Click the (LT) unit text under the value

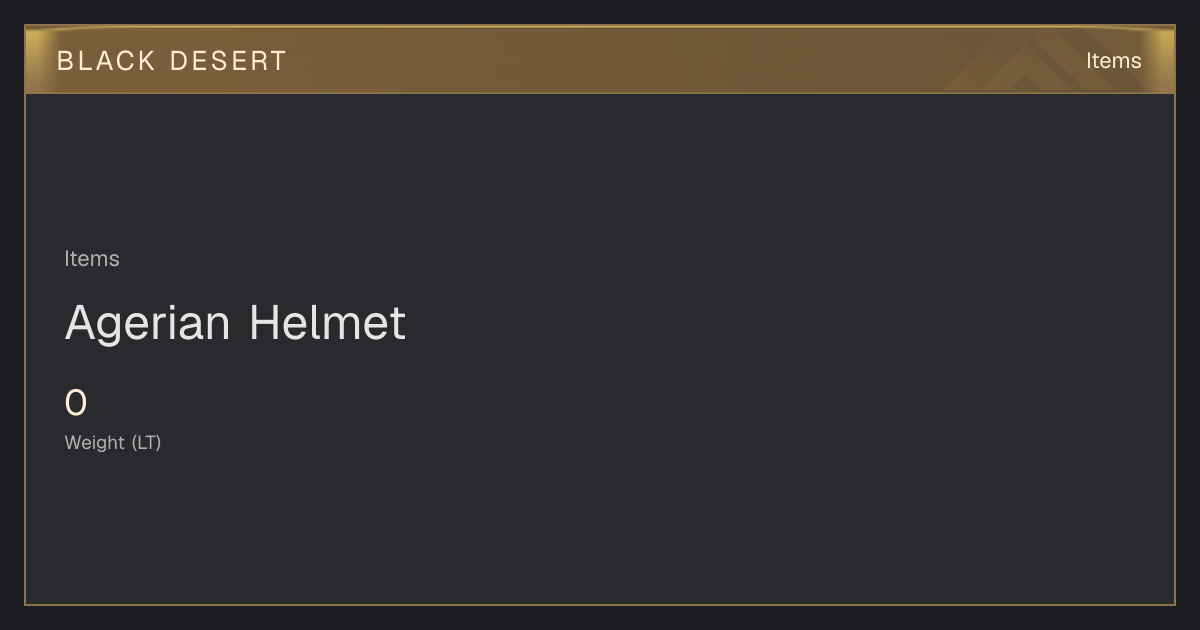[146, 443]
